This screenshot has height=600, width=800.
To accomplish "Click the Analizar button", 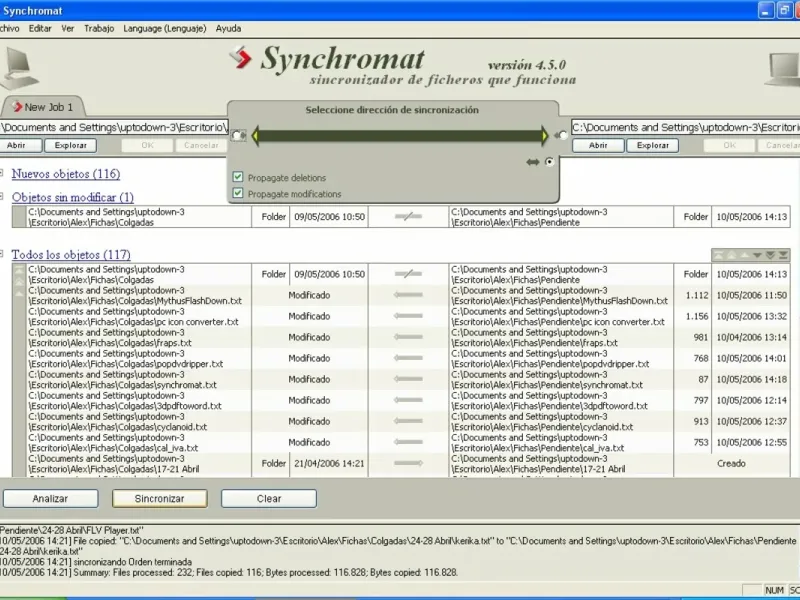I will (x=51, y=498).
